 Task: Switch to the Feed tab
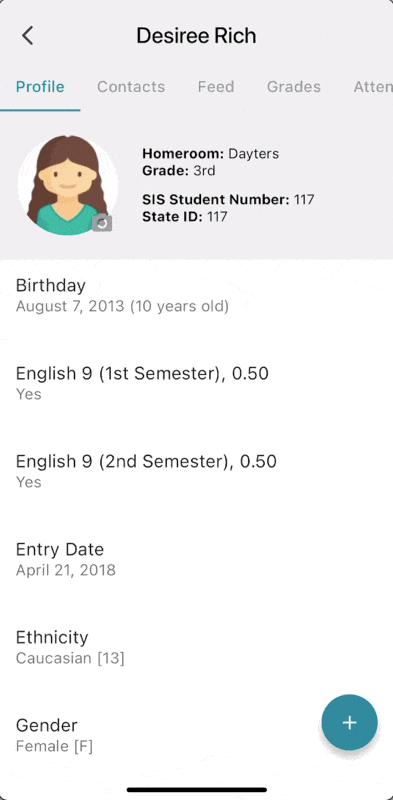(x=216, y=87)
